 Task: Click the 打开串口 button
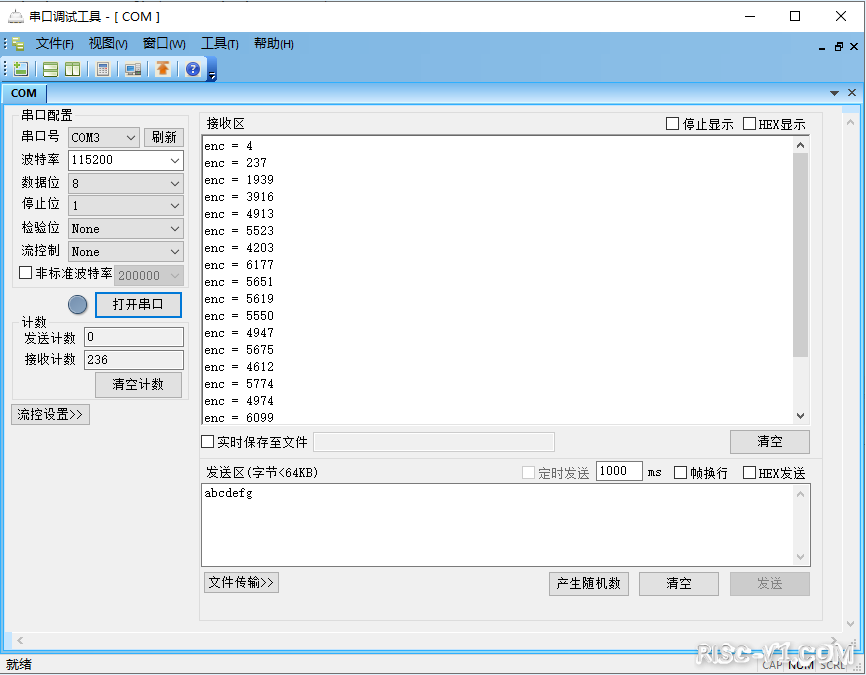pyautogui.click(x=138, y=304)
